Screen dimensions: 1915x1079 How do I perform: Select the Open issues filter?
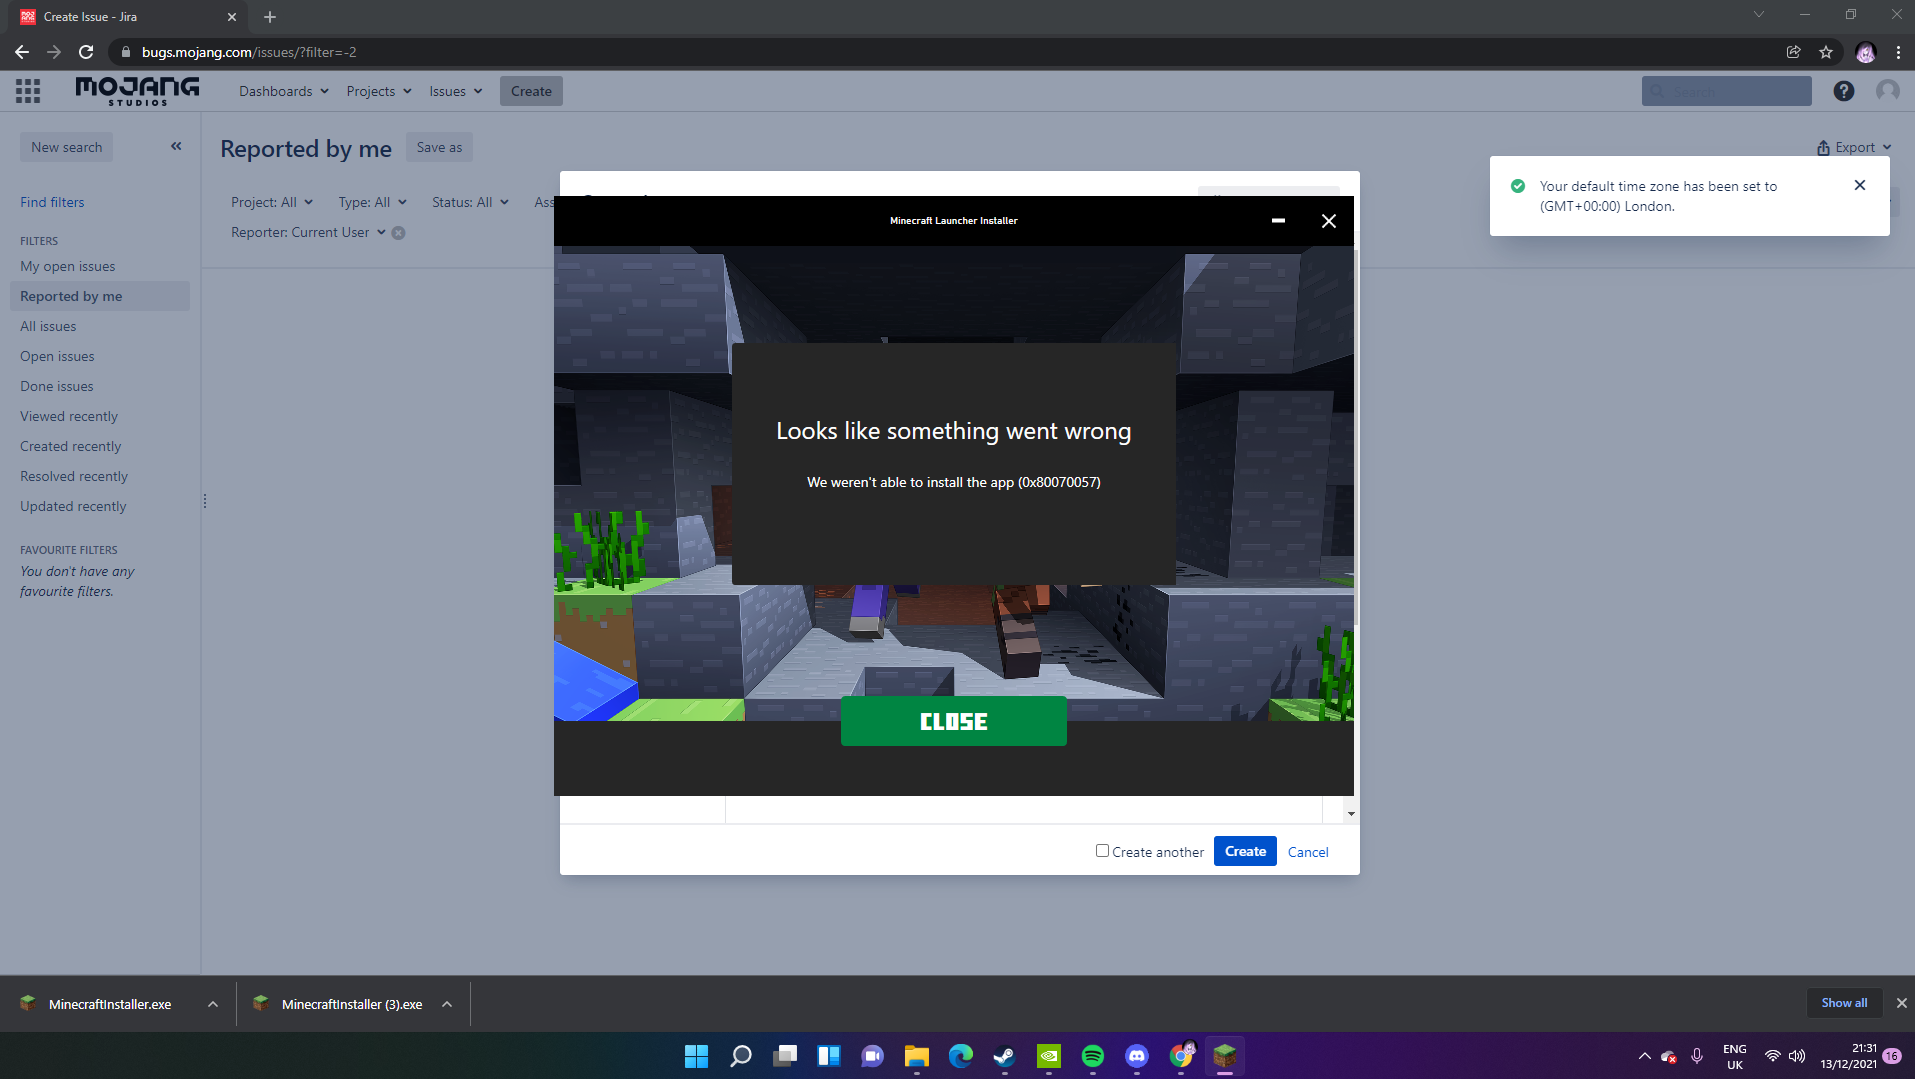[x=57, y=356]
